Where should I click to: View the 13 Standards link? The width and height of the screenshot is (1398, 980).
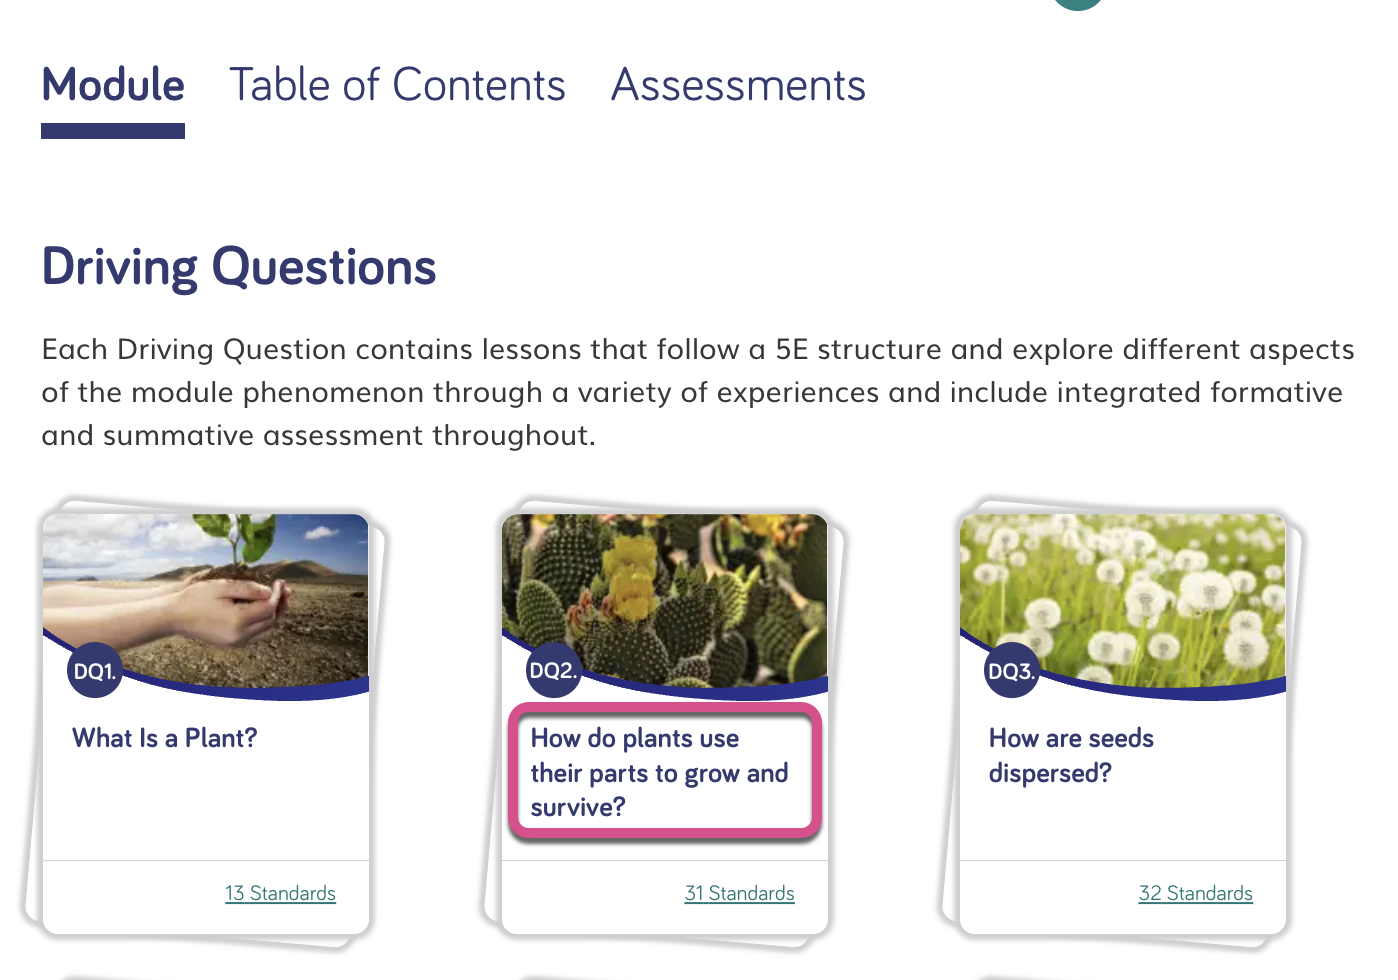point(280,893)
